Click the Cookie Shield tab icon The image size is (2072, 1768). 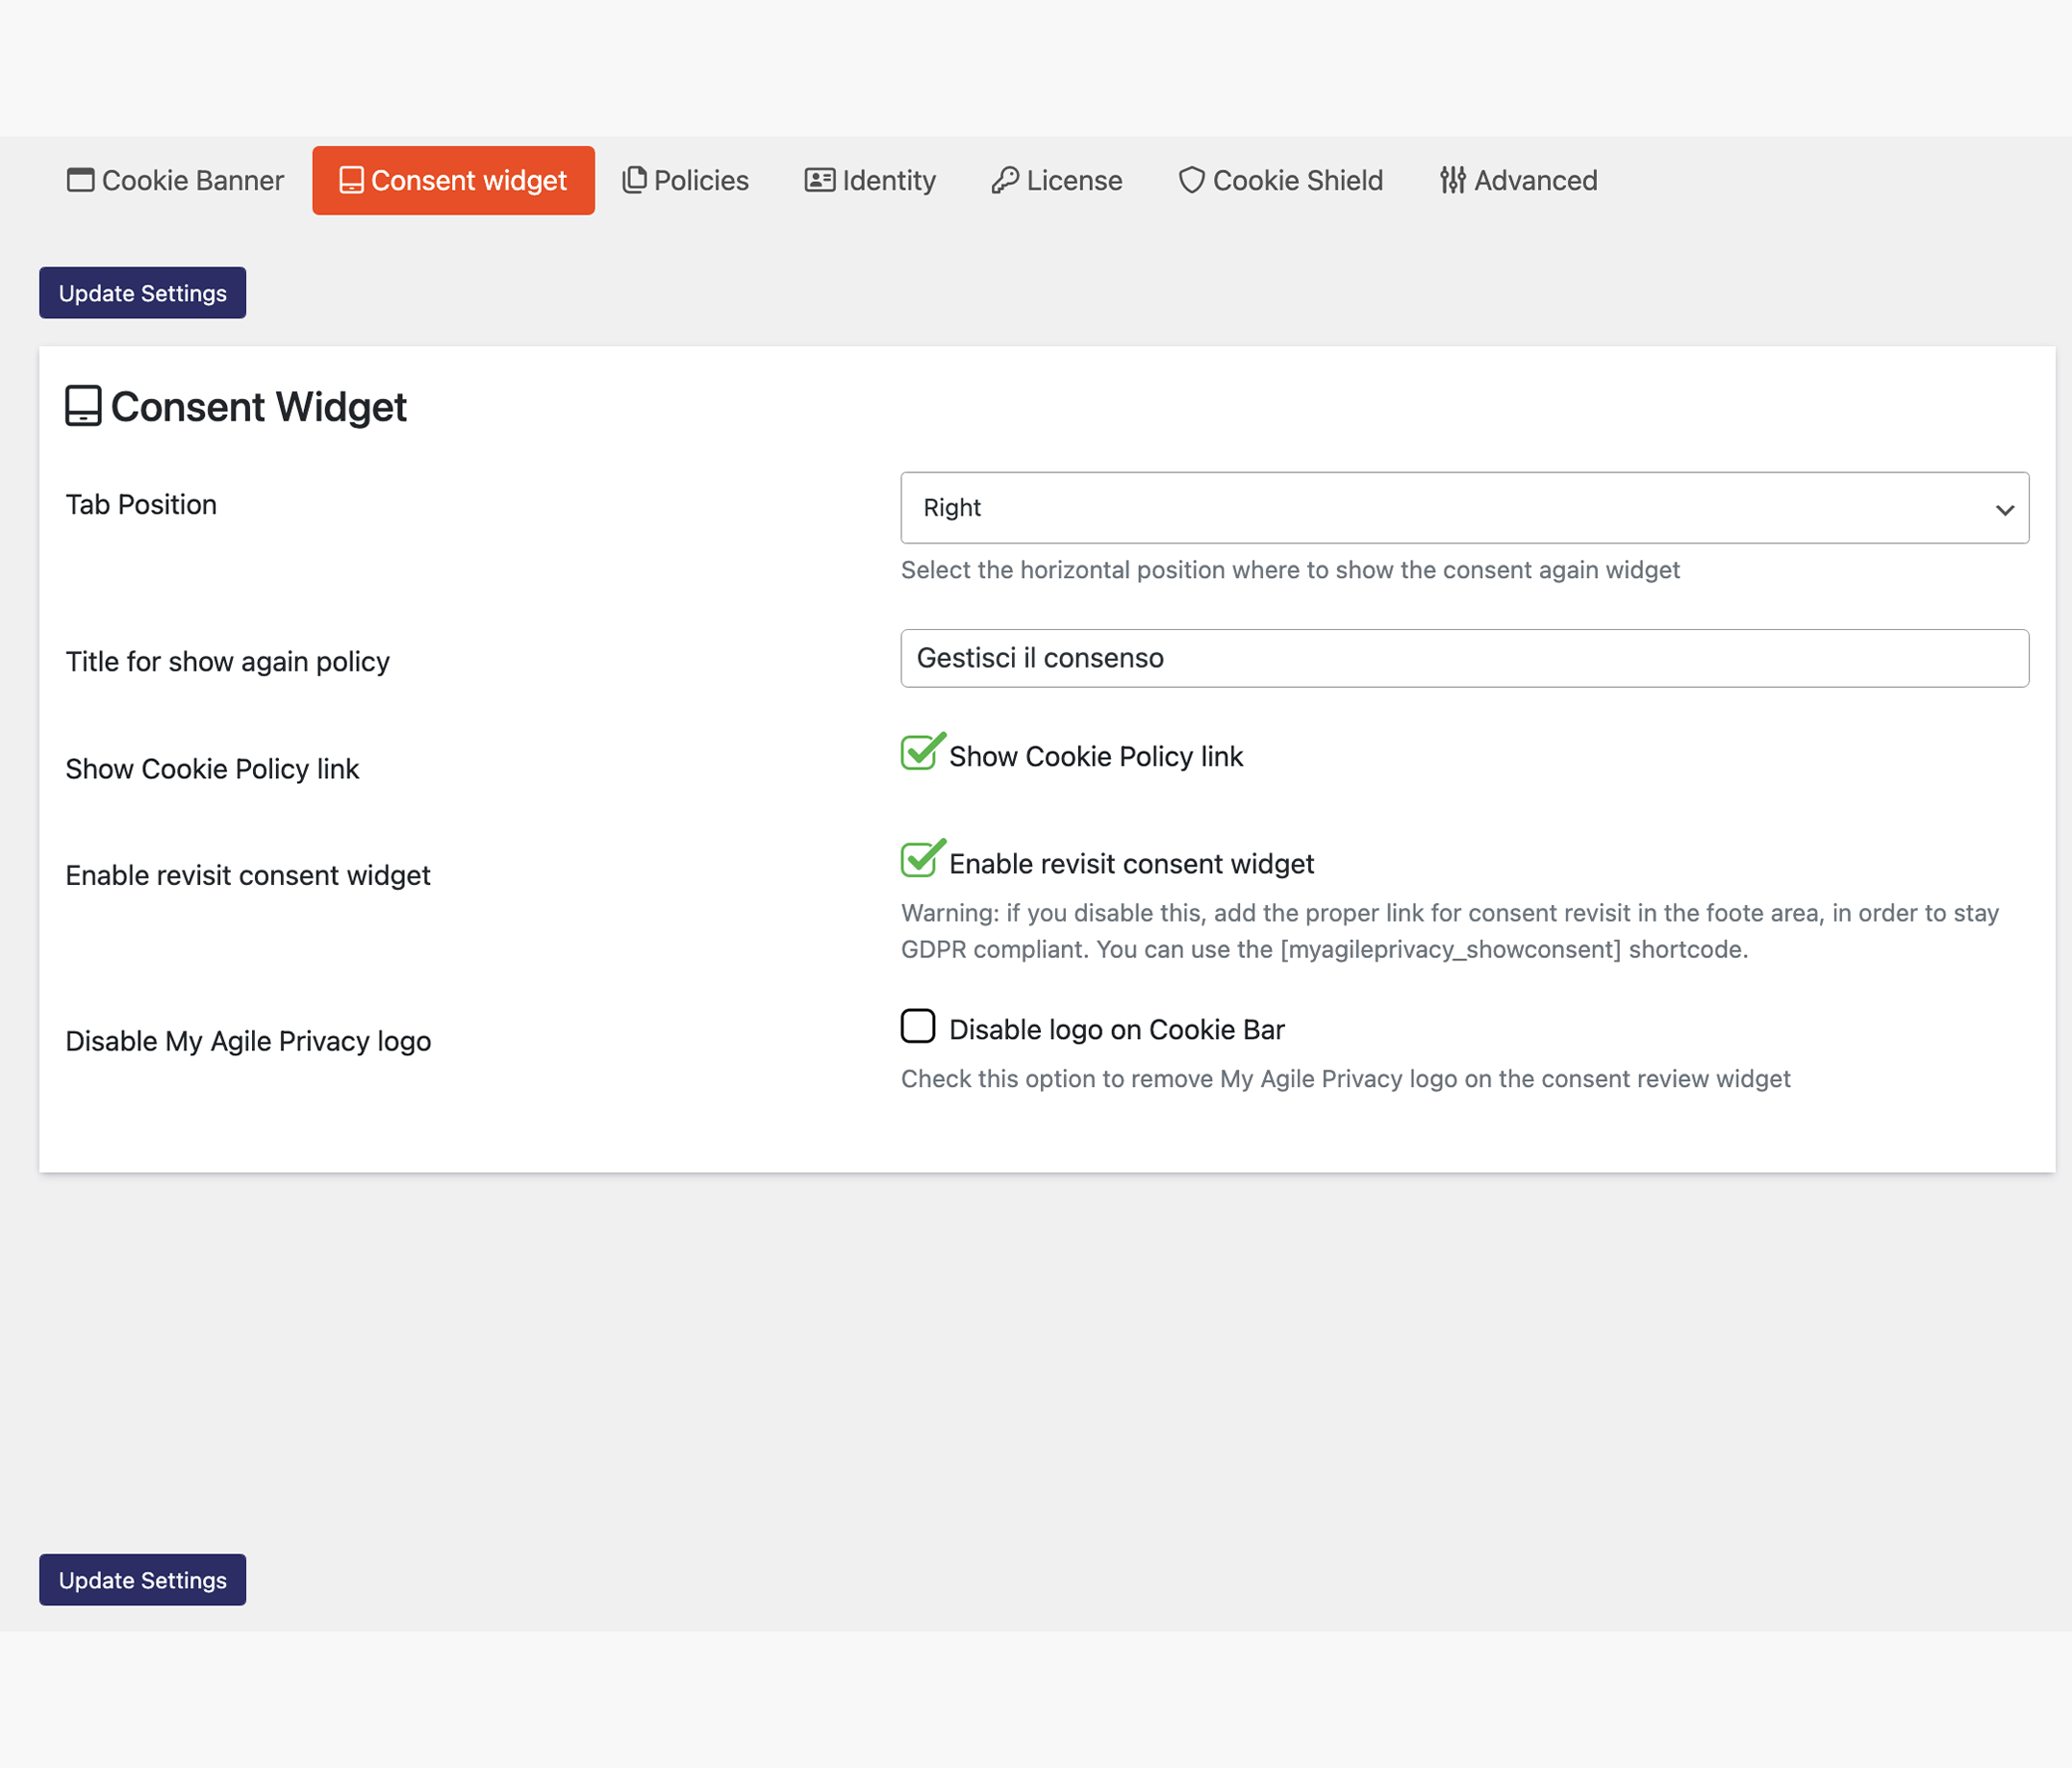1191,179
